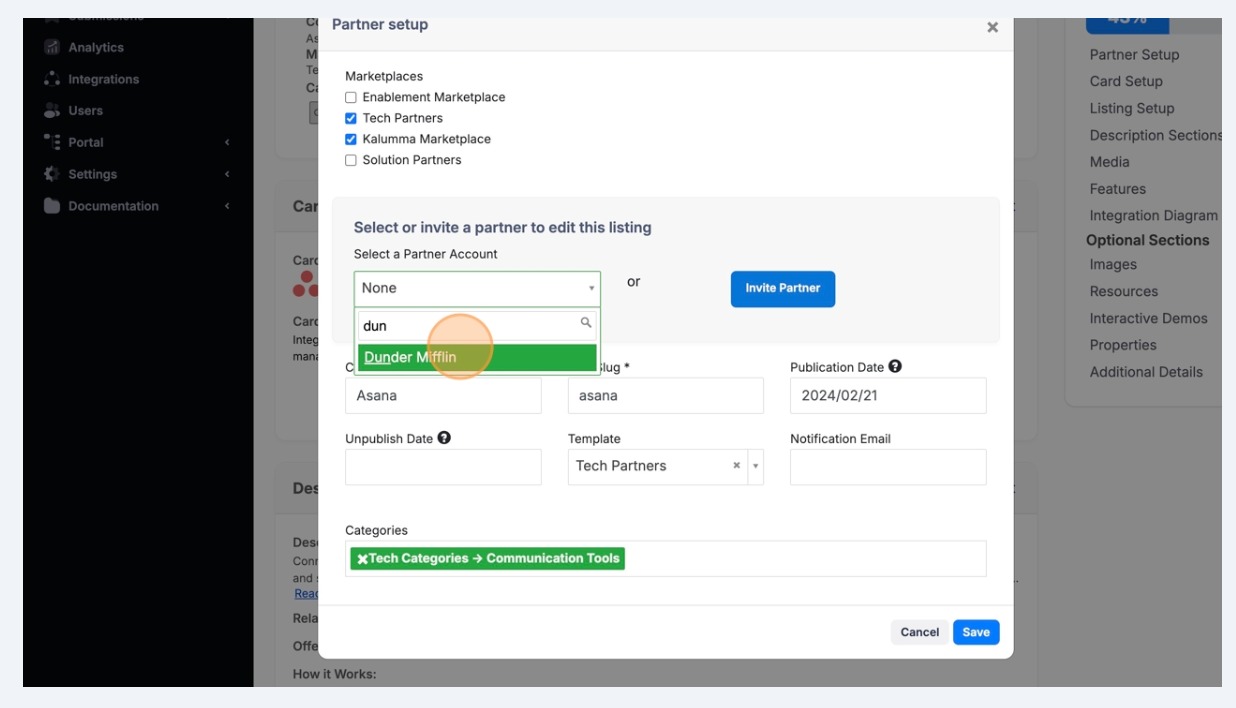Go to Media section link
Viewport: 1236px width, 708px height.
(1109, 162)
